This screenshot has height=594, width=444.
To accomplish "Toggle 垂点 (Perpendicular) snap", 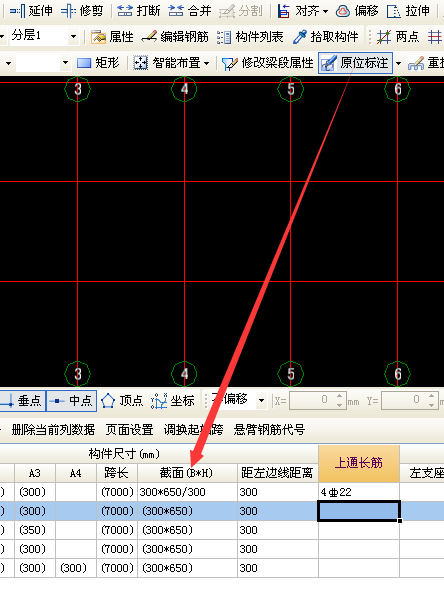I will click(23, 400).
